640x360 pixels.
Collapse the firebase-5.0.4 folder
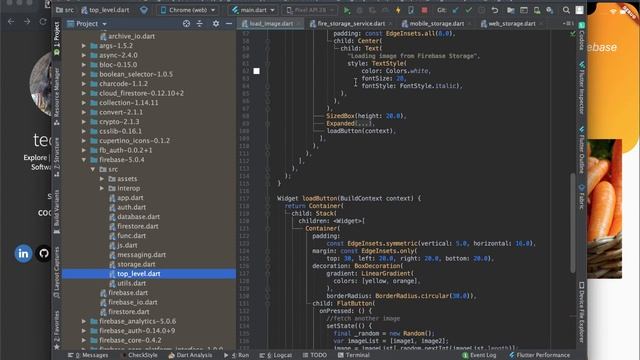pyautogui.click(x=84, y=160)
